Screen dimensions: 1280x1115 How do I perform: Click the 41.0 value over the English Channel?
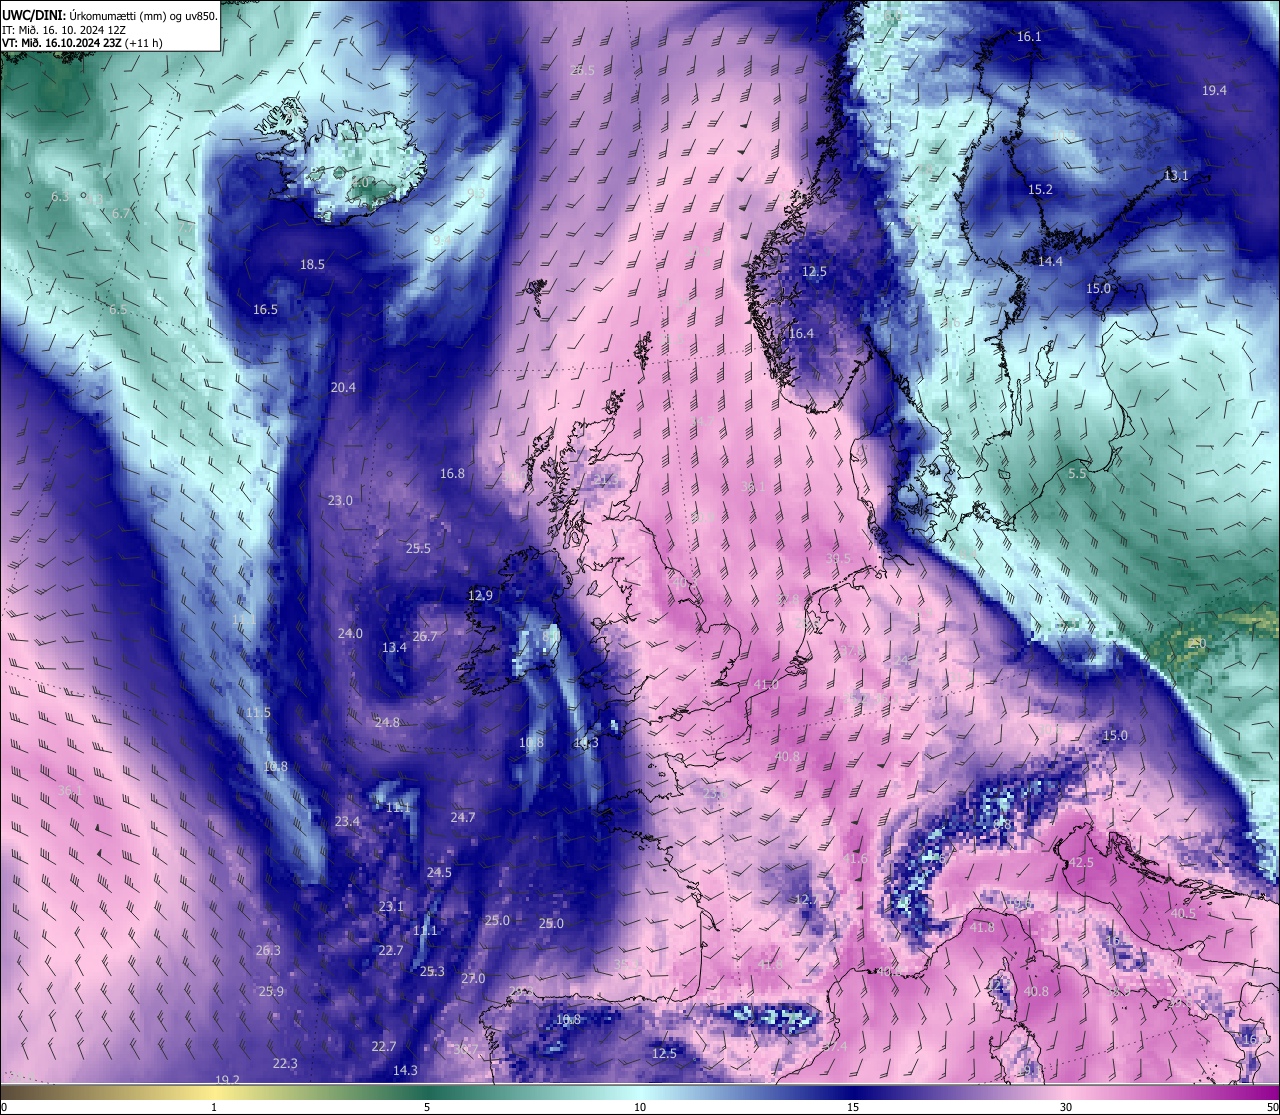[x=766, y=685]
